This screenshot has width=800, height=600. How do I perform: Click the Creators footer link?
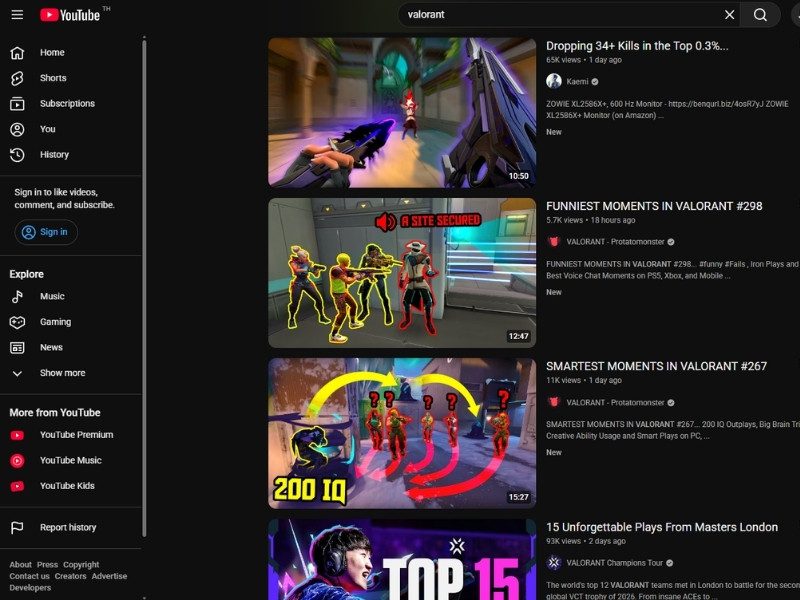(70, 576)
